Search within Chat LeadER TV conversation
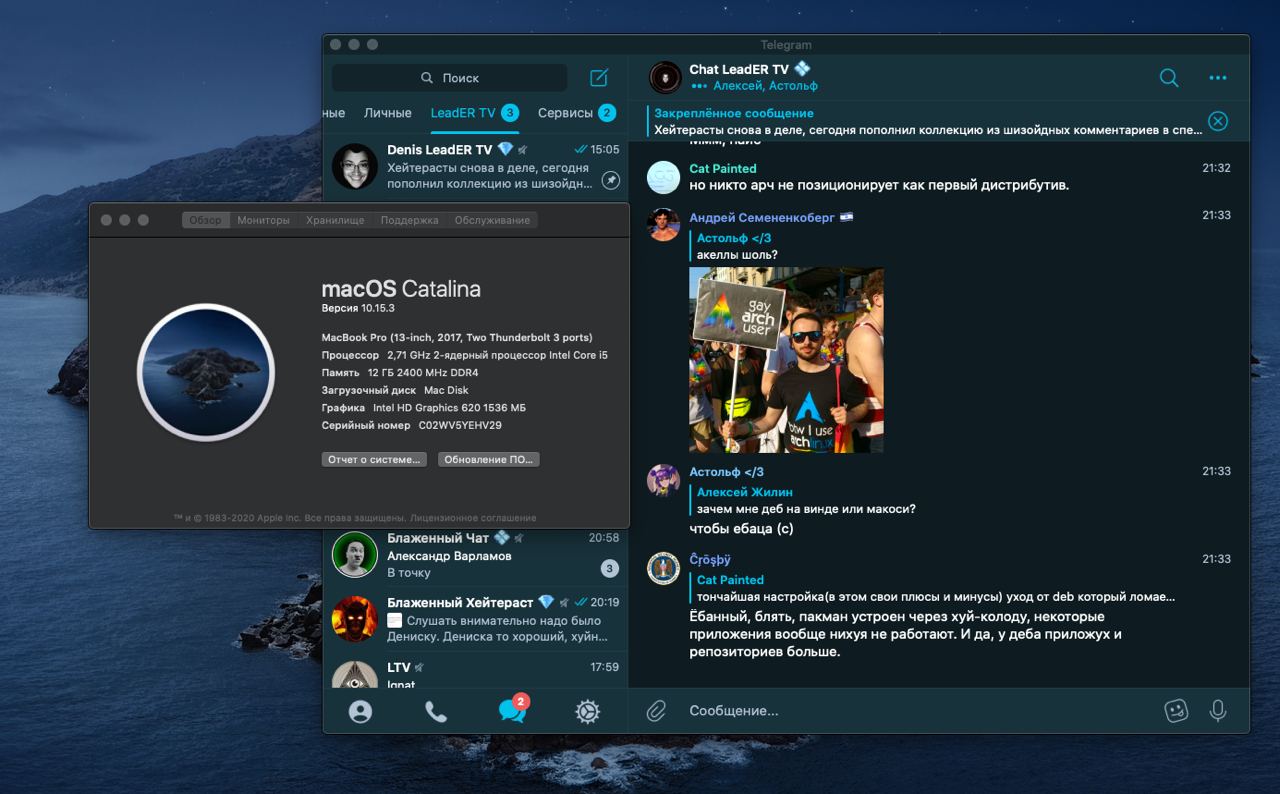 (x=1168, y=78)
